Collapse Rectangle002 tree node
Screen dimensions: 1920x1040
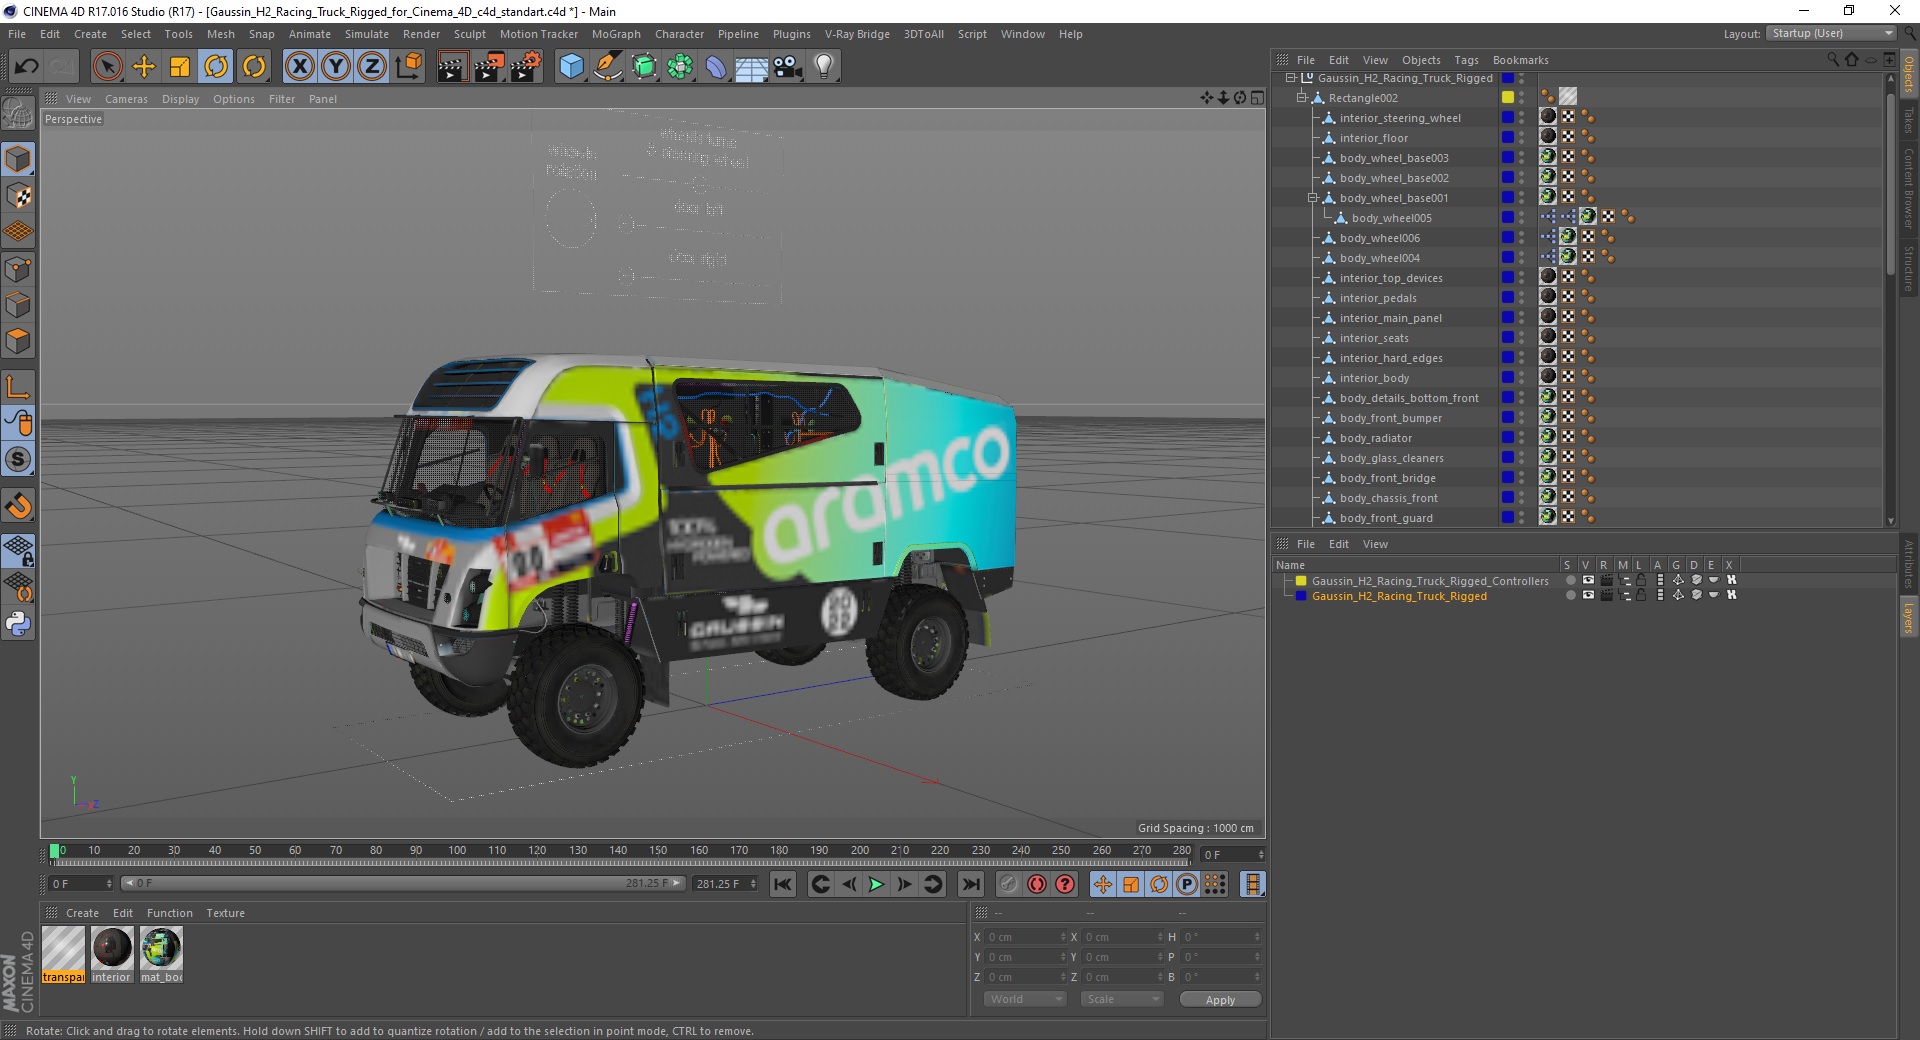click(1302, 98)
